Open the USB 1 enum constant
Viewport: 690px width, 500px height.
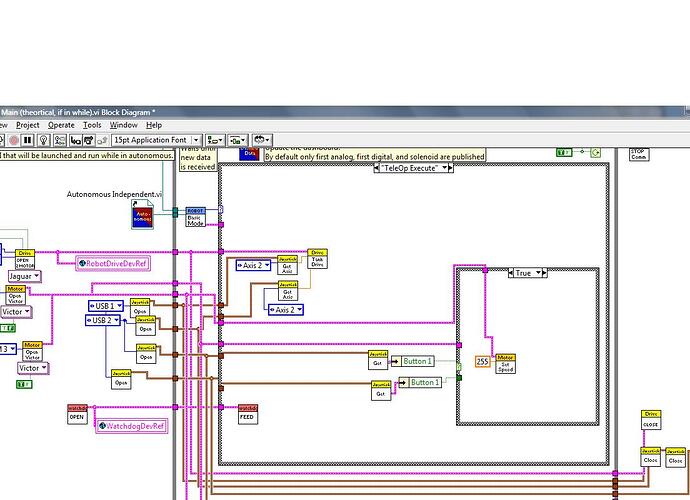point(106,306)
